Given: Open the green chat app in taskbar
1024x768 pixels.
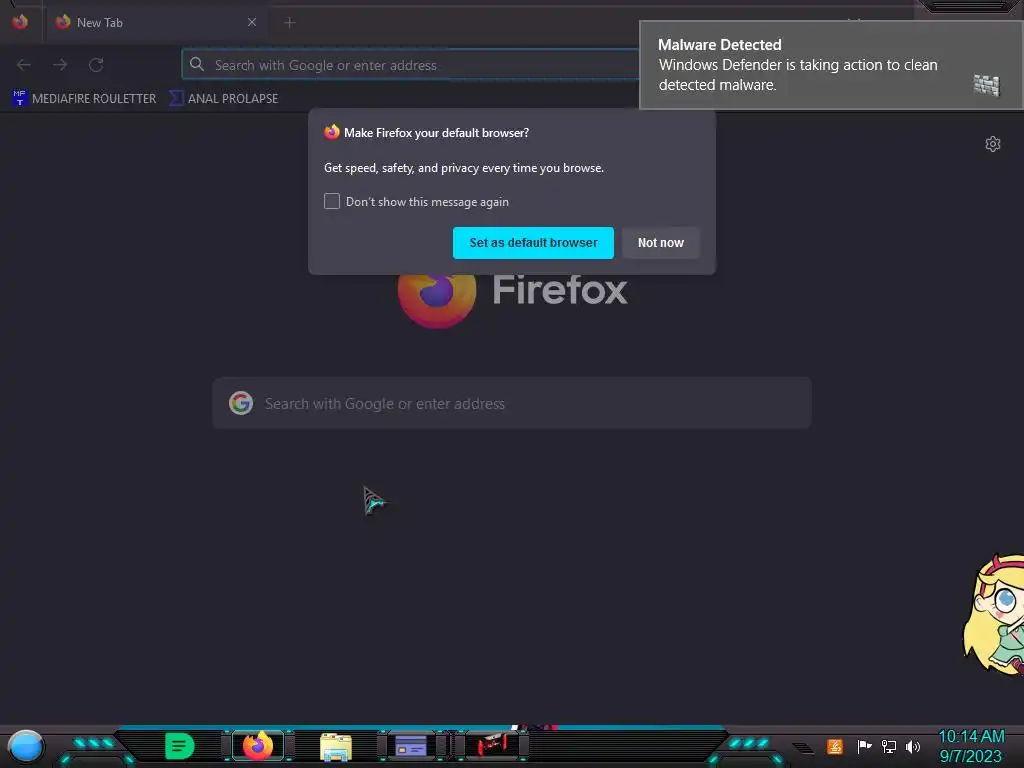Looking at the screenshot, I should click(180, 746).
